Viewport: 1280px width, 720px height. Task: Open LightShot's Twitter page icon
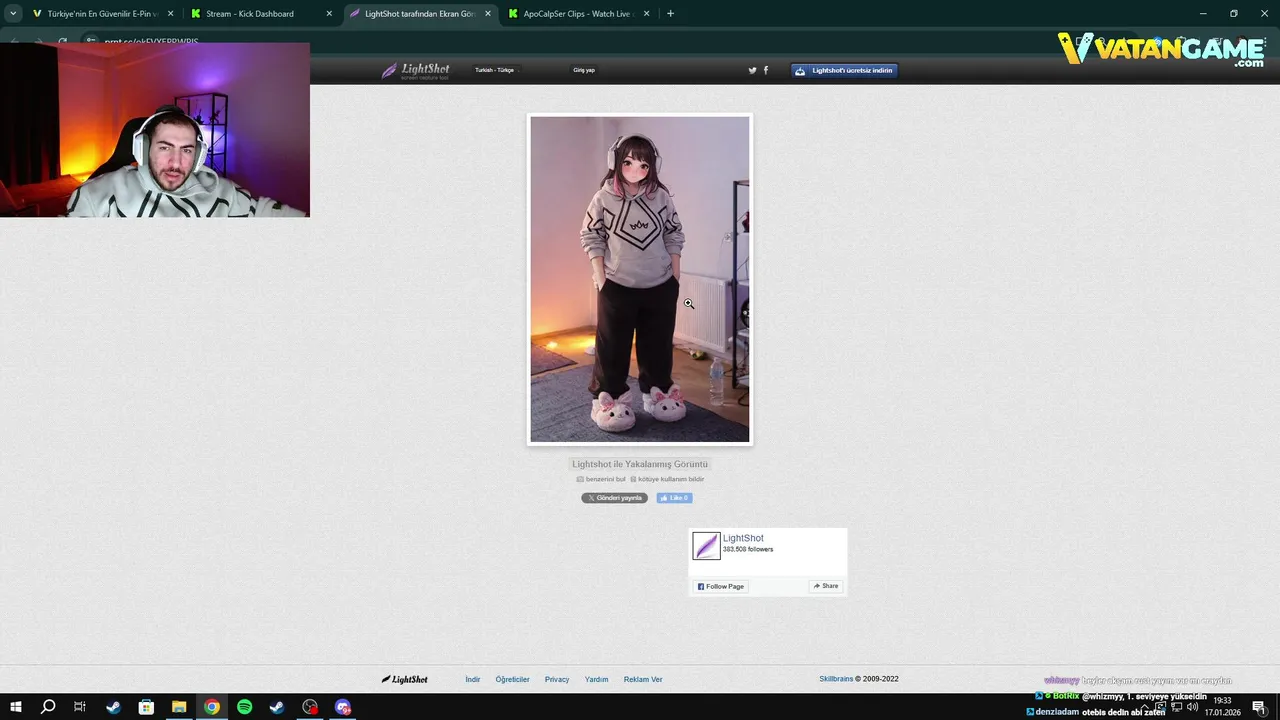[x=753, y=70]
